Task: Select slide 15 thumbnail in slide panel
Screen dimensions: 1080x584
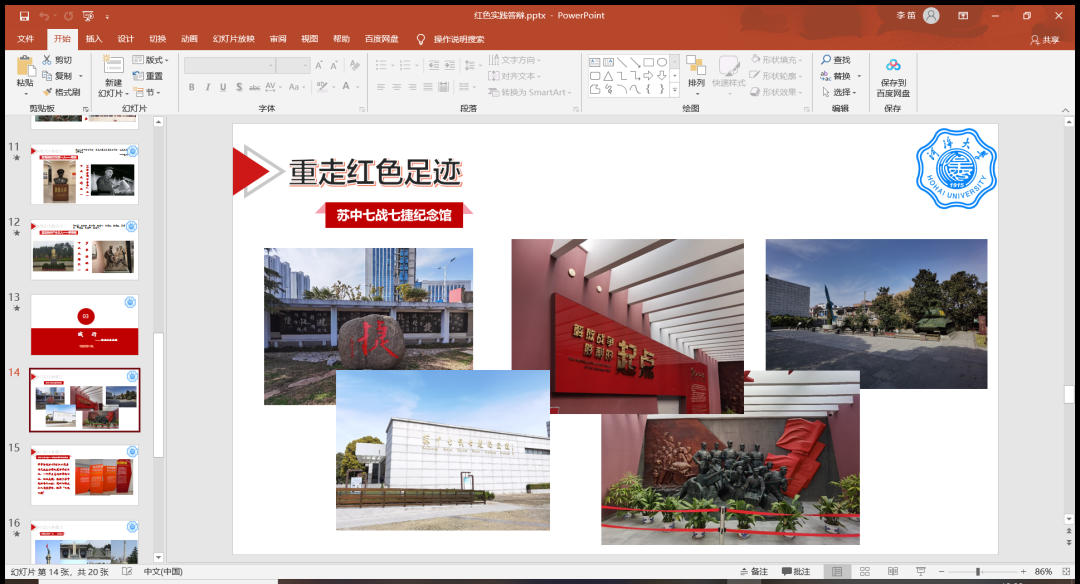Action: pyautogui.click(x=85, y=475)
